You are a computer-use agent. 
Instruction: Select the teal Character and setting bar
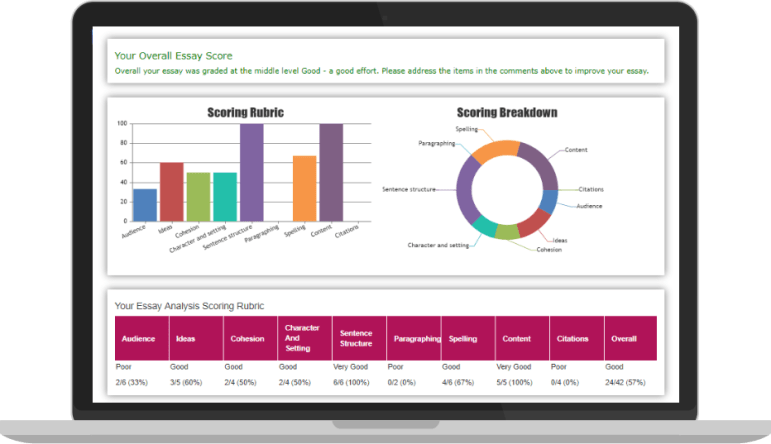[225, 196]
